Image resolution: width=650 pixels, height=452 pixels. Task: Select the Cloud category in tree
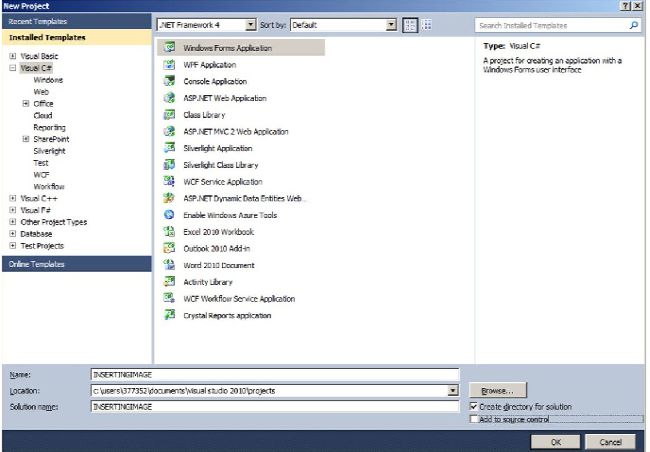[43, 115]
